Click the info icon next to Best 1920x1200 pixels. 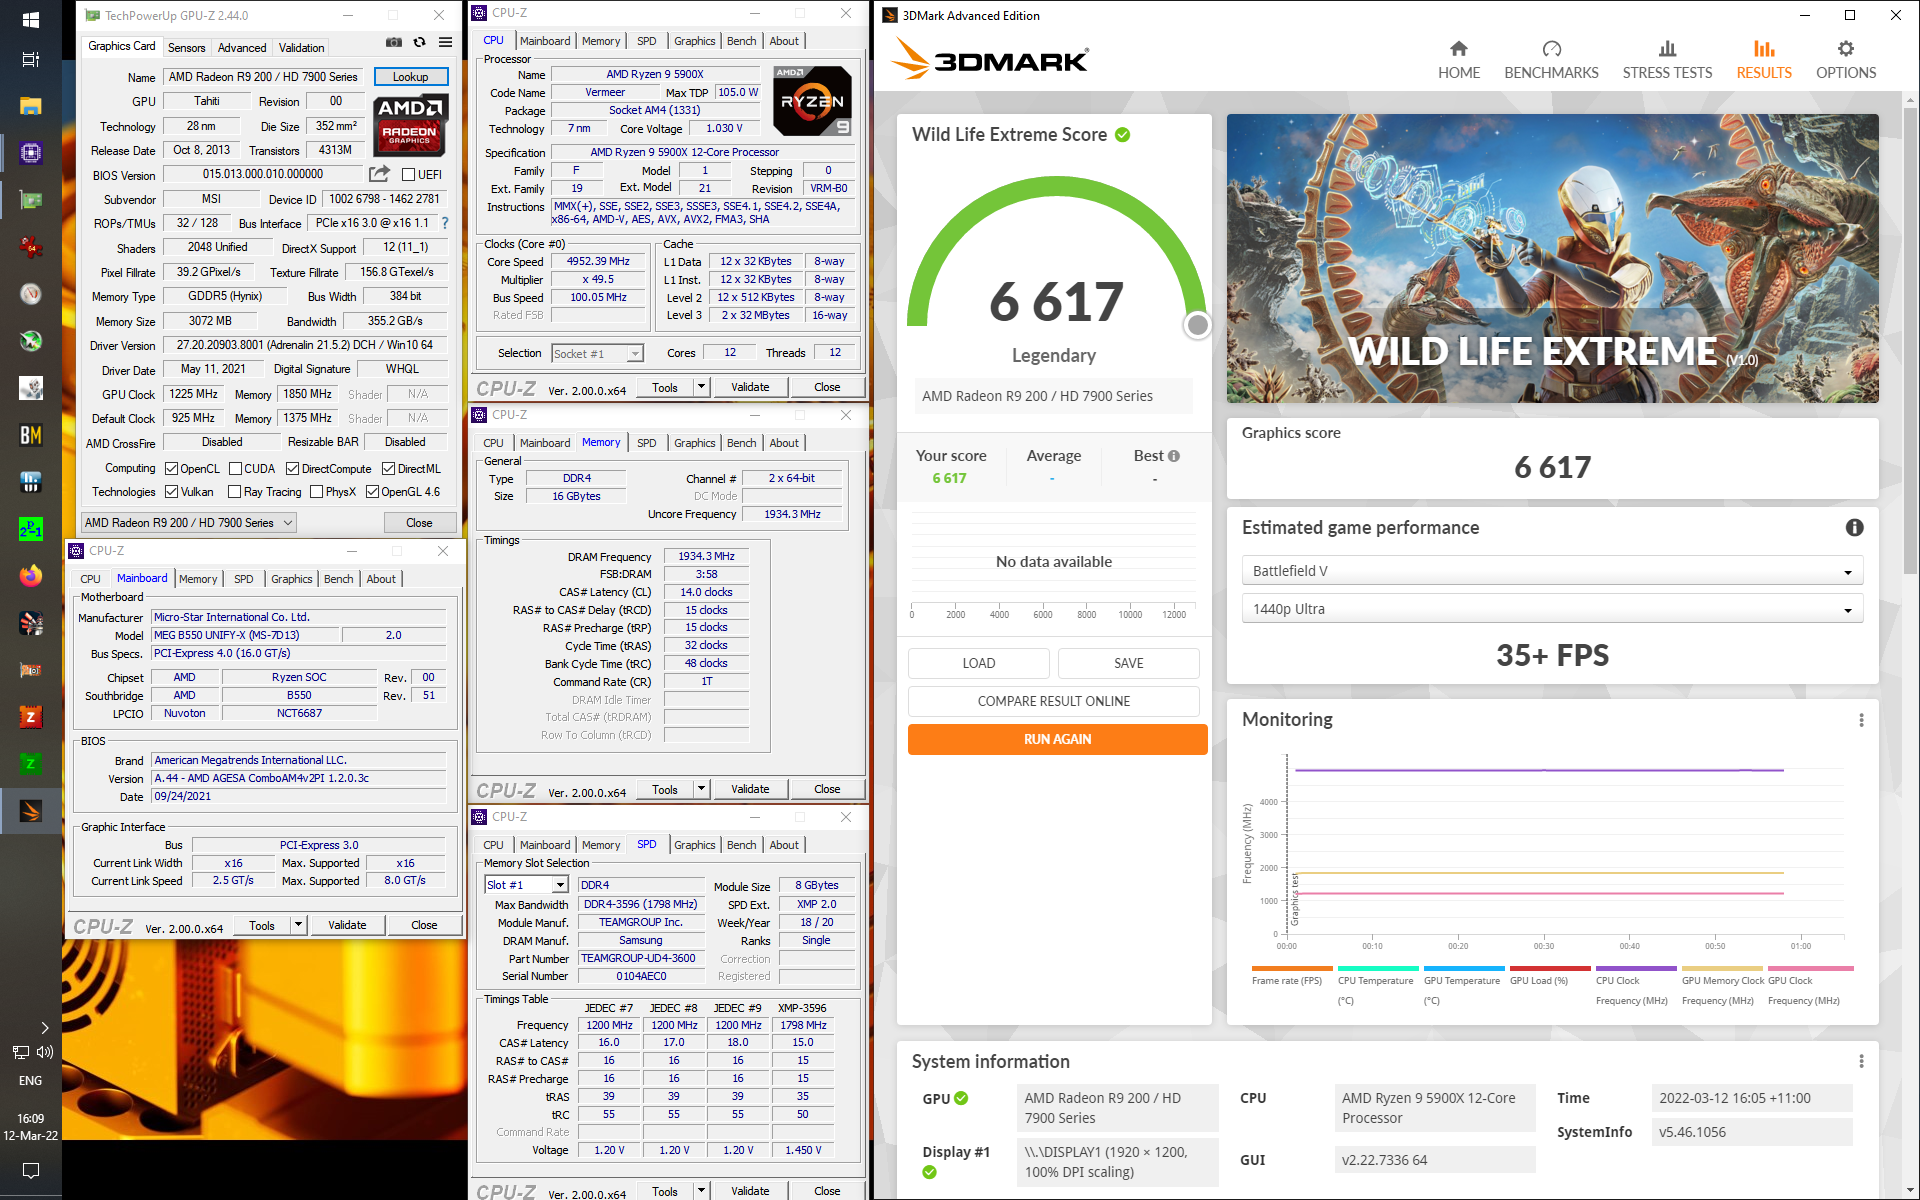(1174, 456)
